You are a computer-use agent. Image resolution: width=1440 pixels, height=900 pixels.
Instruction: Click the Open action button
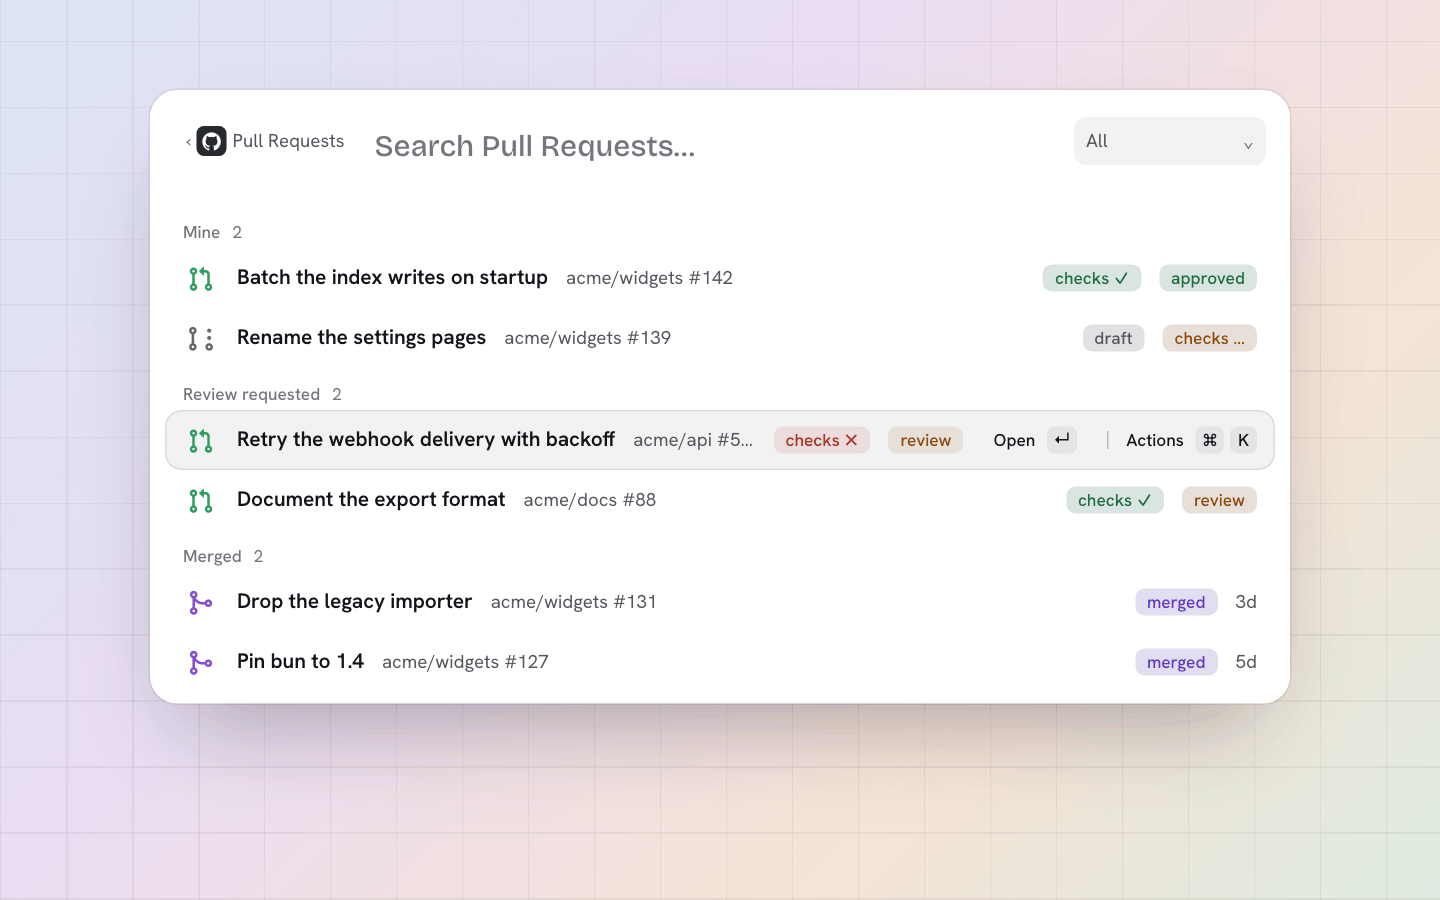[1034, 440]
